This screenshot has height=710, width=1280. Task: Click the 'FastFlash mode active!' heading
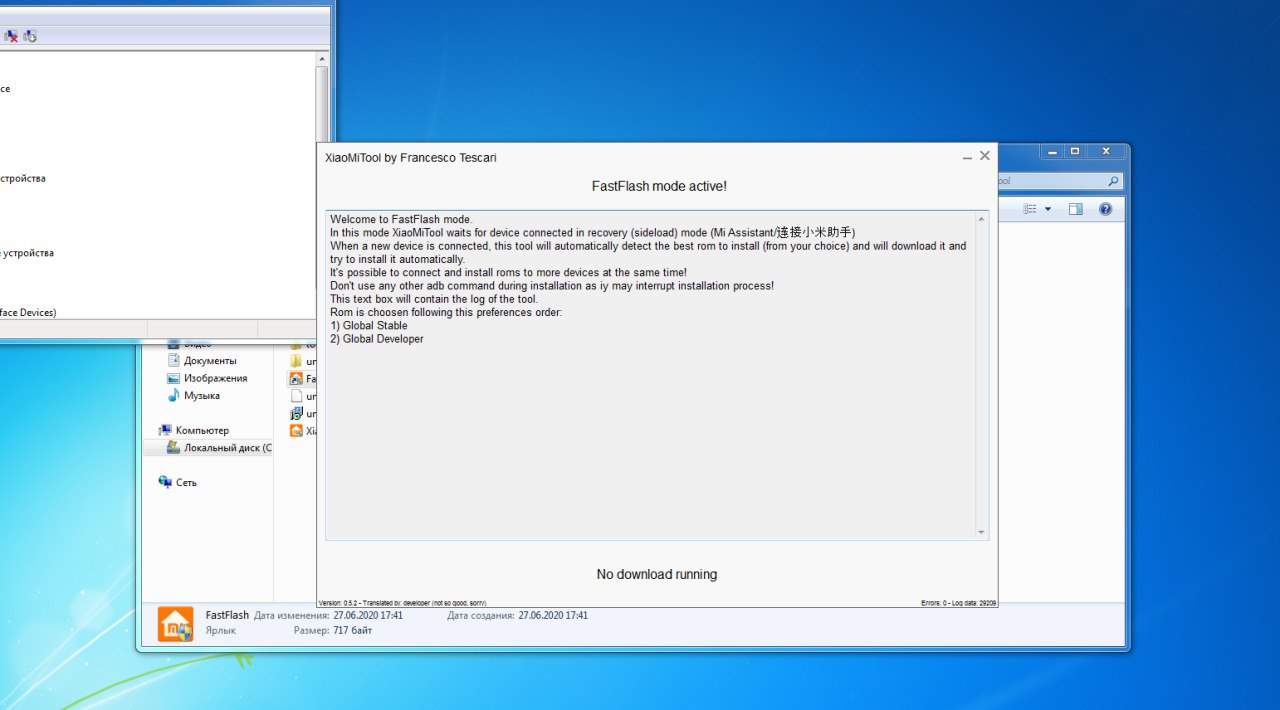(x=659, y=186)
